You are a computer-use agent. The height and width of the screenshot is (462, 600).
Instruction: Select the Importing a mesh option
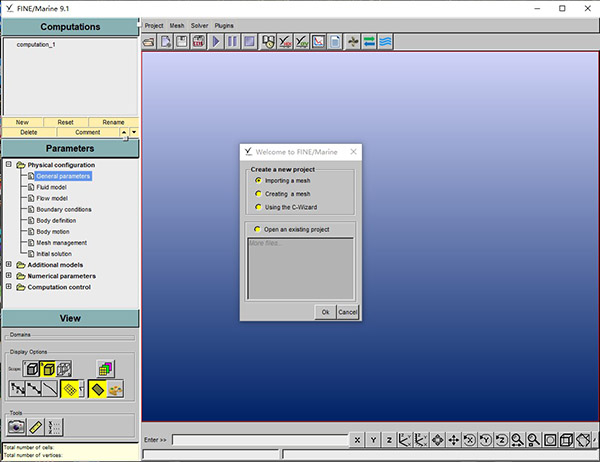pyautogui.click(x=258, y=180)
